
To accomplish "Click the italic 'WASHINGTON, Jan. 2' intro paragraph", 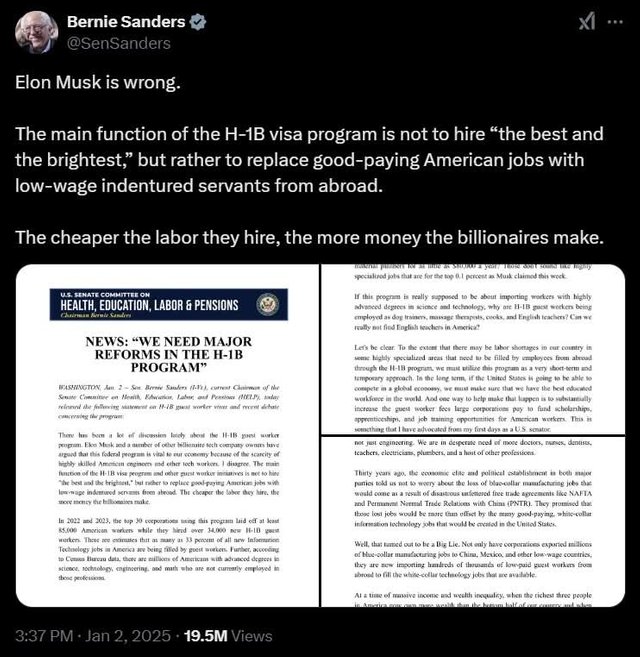I will click(x=168, y=402).
